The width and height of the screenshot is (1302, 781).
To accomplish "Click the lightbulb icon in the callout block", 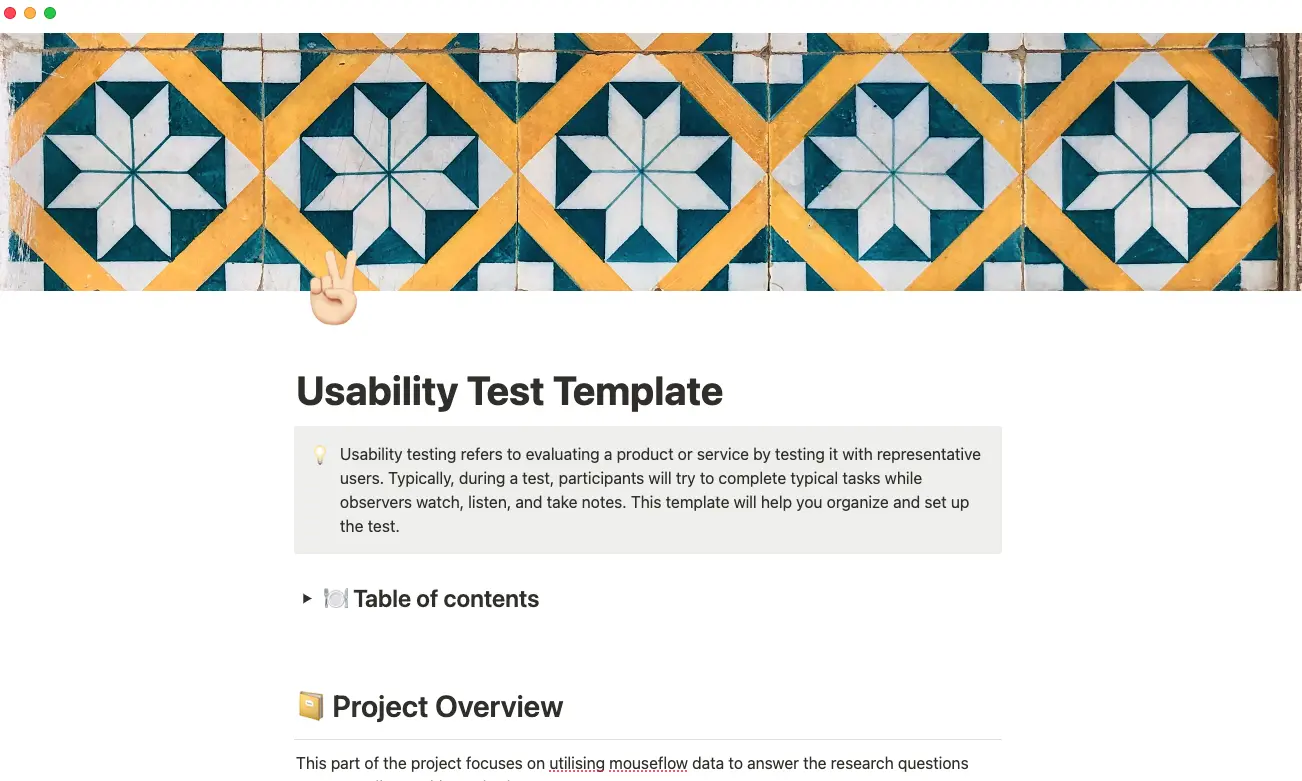I will [x=319, y=454].
